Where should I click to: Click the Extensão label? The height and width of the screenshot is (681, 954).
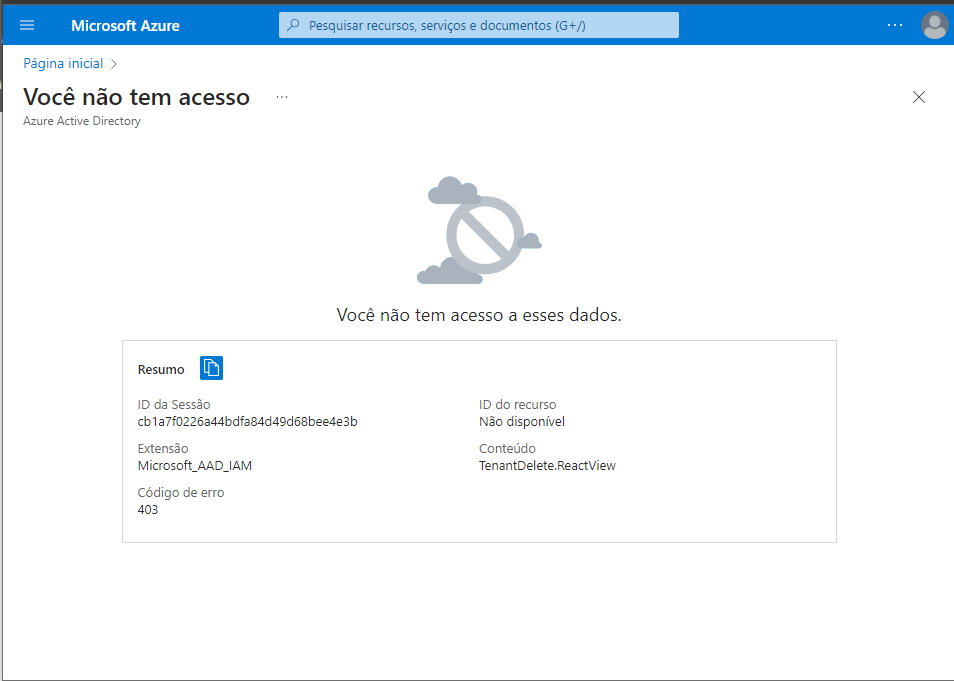tap(163, 449)
